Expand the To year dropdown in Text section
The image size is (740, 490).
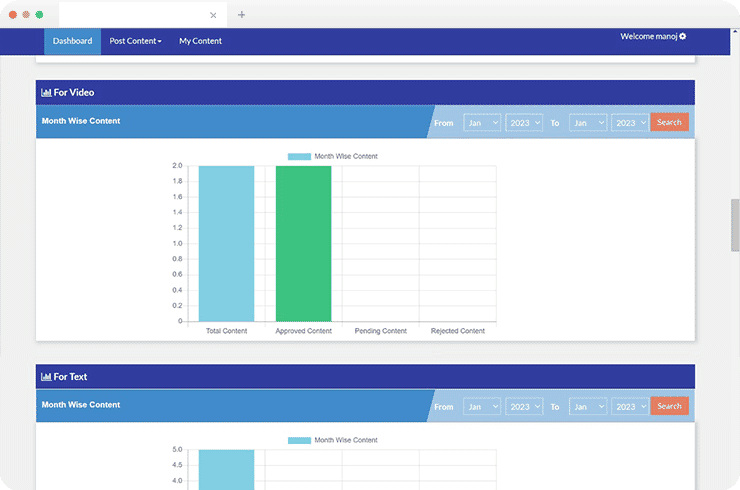[x=630, y=407]
